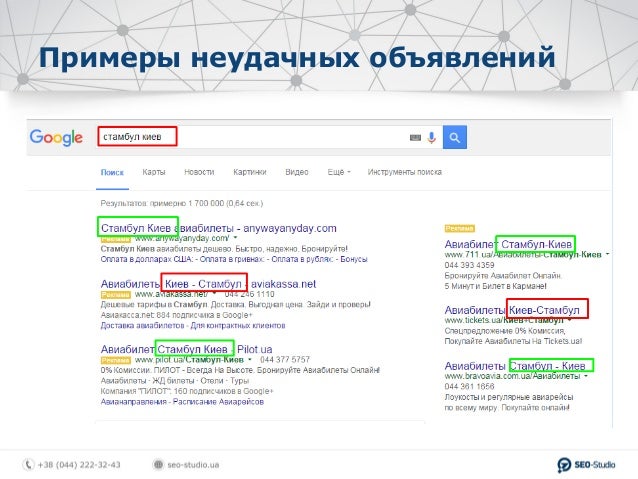Image resolution: width=638 pixels, height=479 pixels.
Task: Open the 711.ua 'Авиабилет Стамбул-Киев' ad
Action: [508, 244]
